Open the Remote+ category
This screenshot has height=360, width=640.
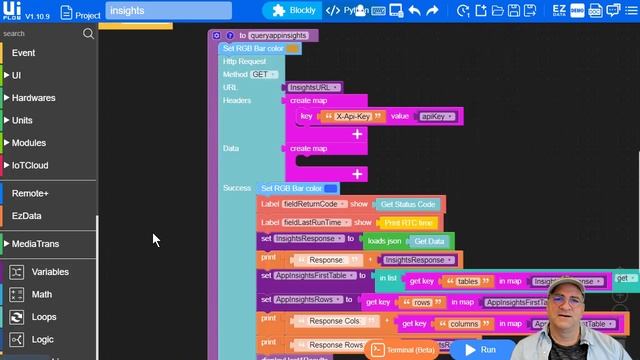point(30,193)
